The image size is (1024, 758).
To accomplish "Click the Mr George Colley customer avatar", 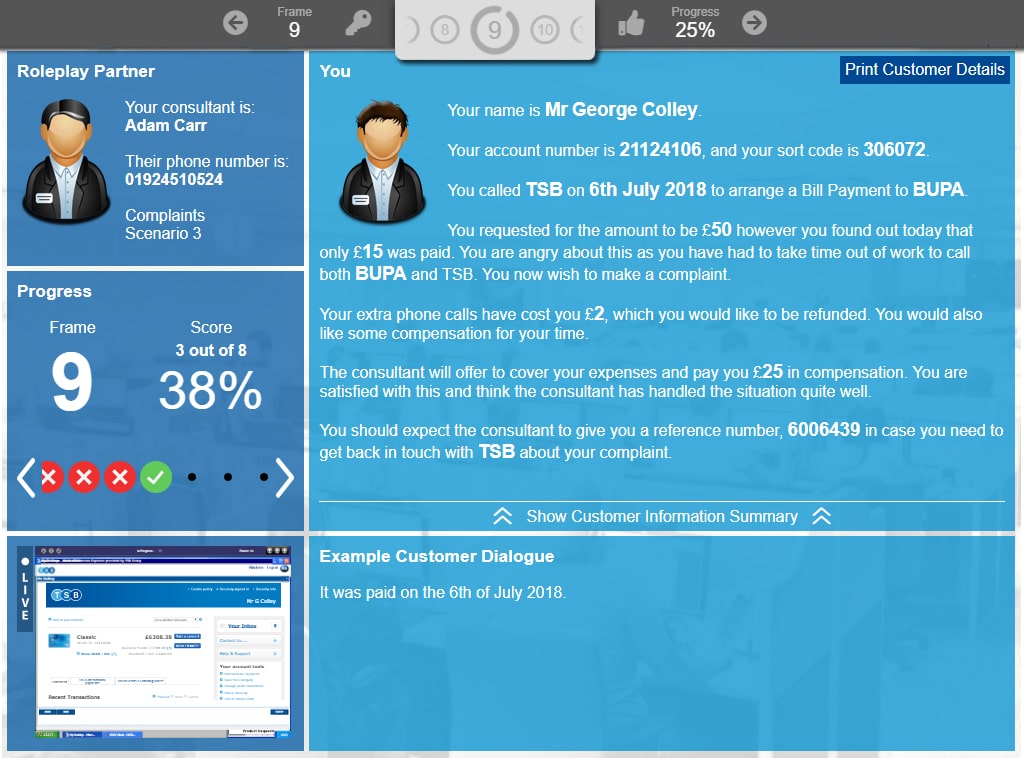I will tap(382, 161).
